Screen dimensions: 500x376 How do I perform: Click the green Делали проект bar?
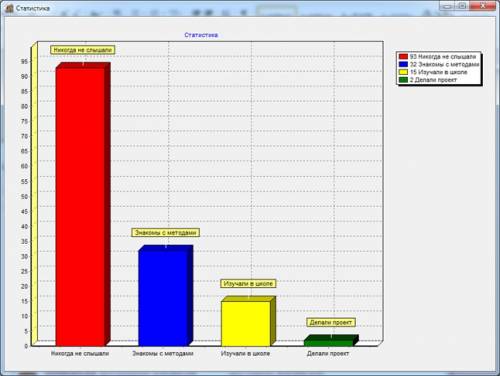[x=329, y=343]
